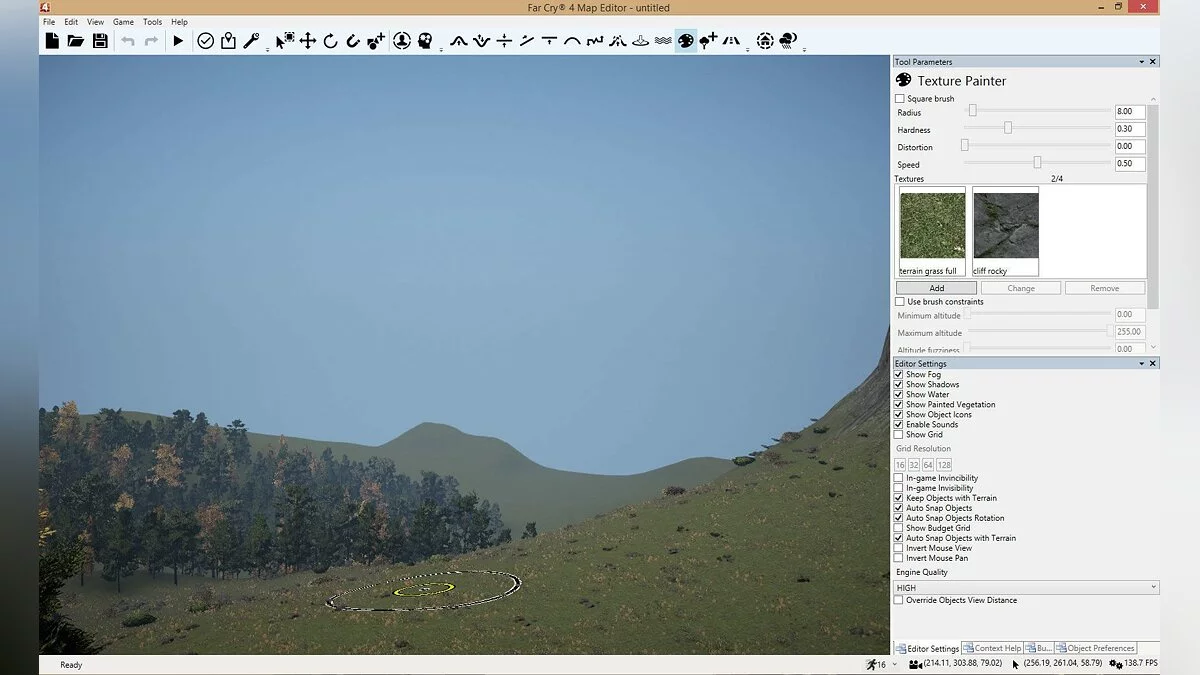Open a map using the folder icon

76,41
